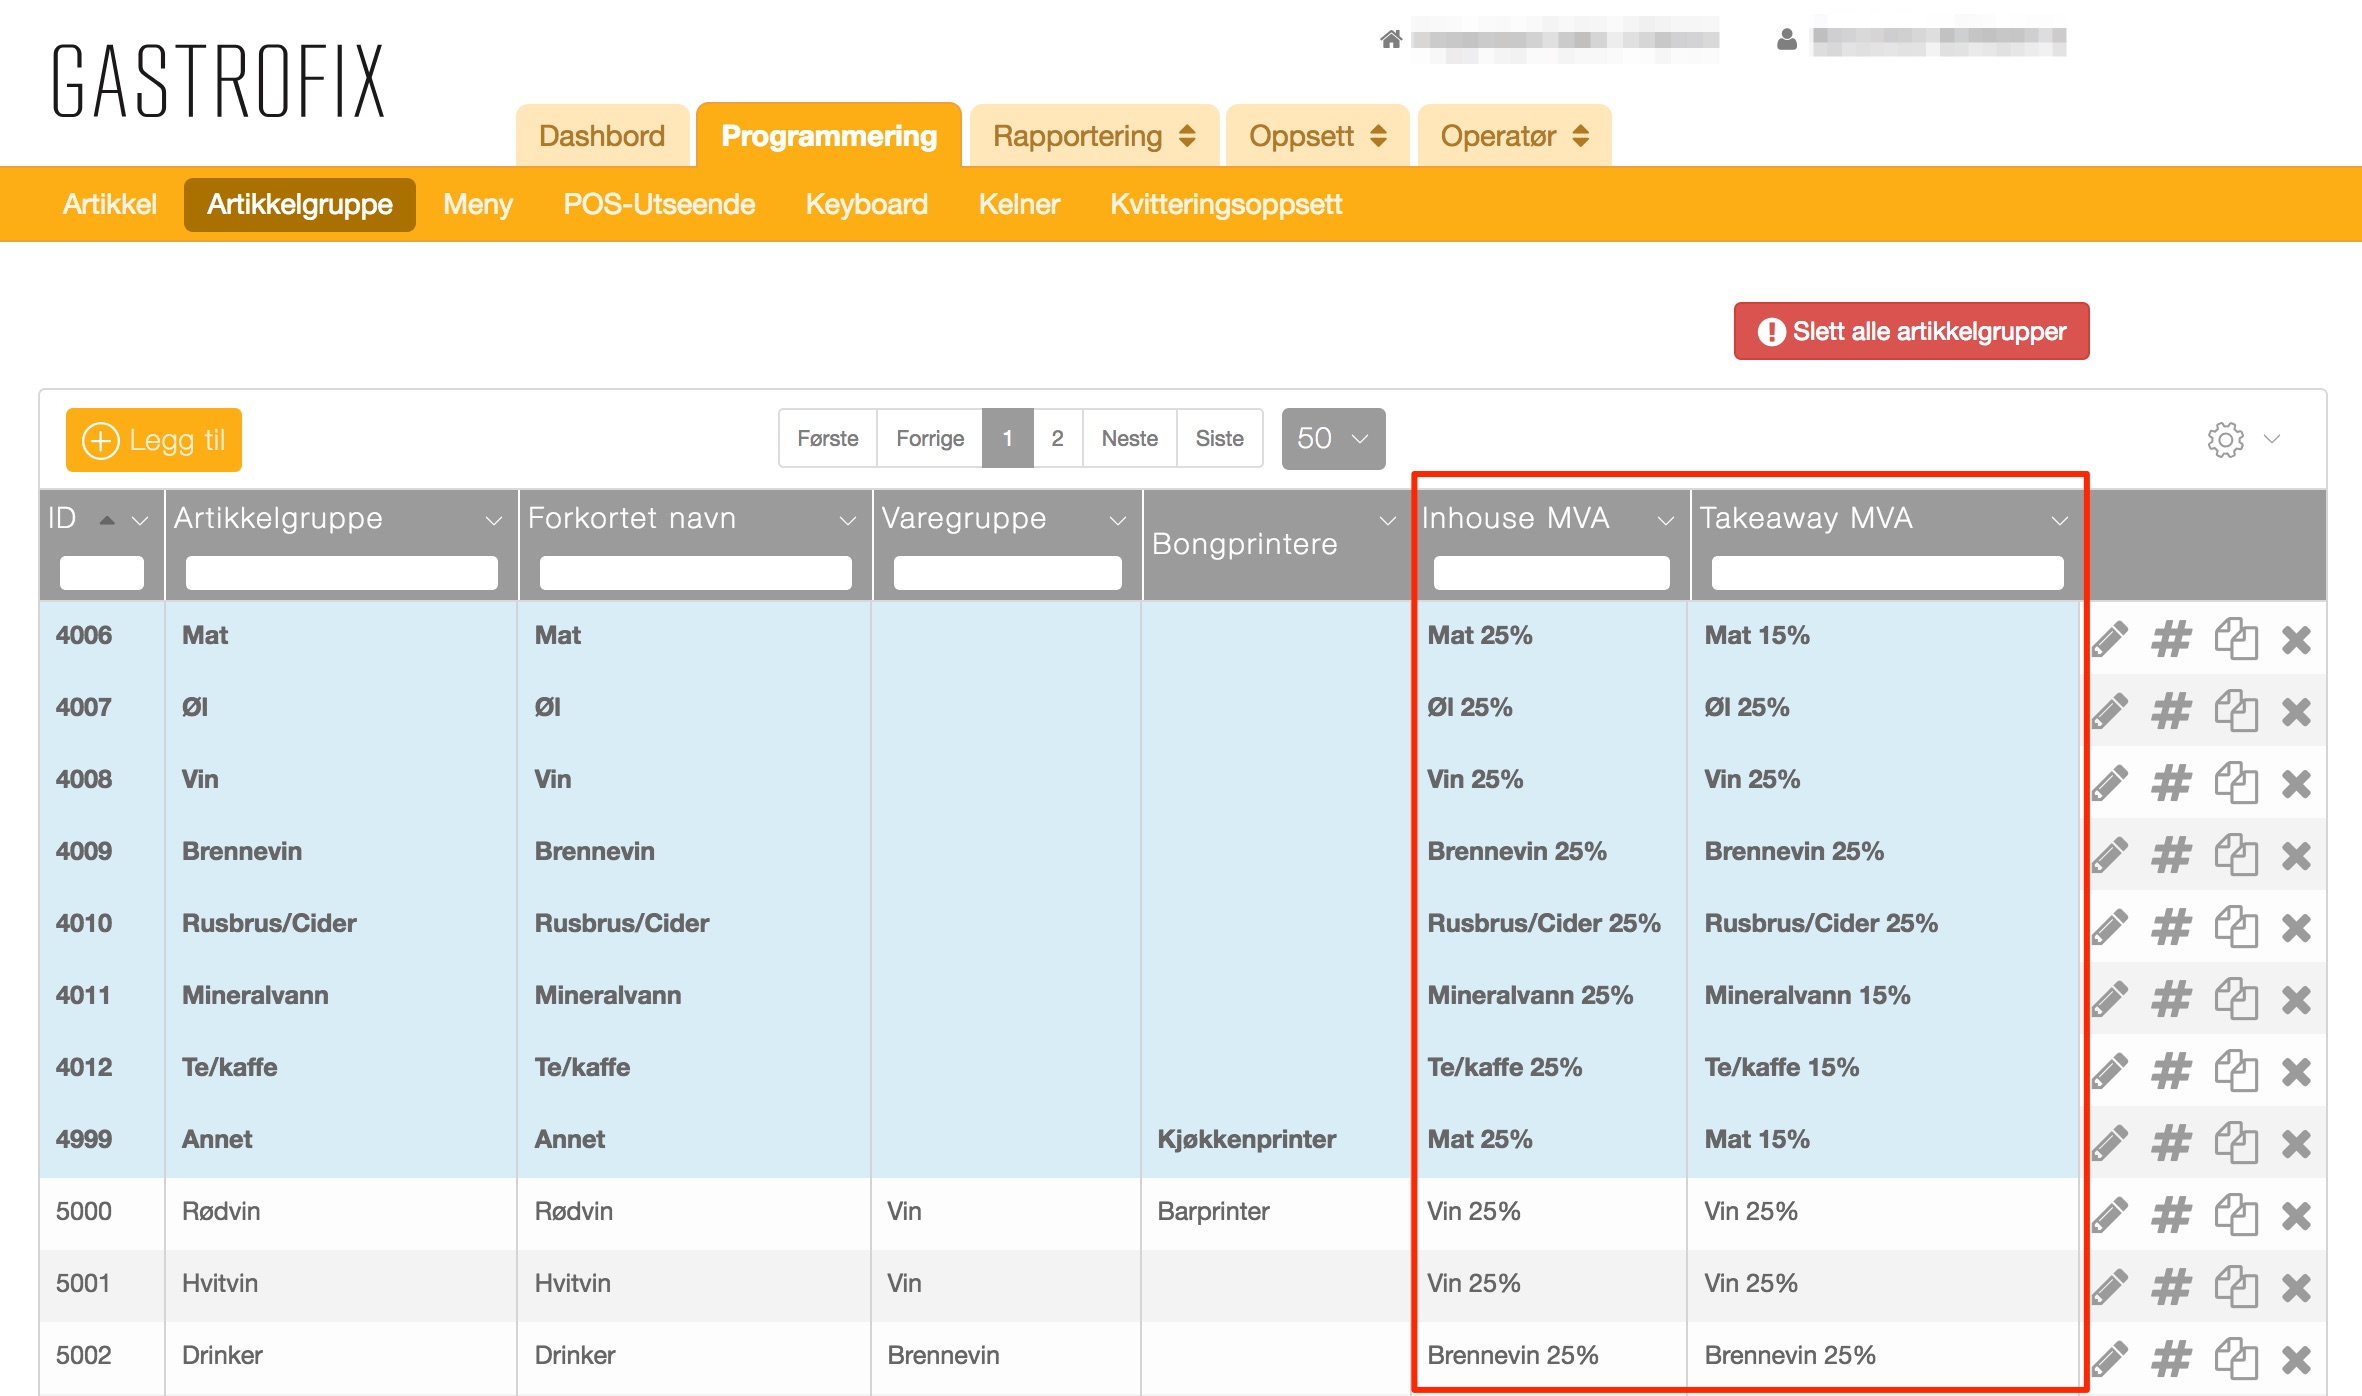Viewport: 2362px width, 1396px height.
Task: Edit the Rusbrus/Cider row with the pencil
Action: pos(2110,927)
